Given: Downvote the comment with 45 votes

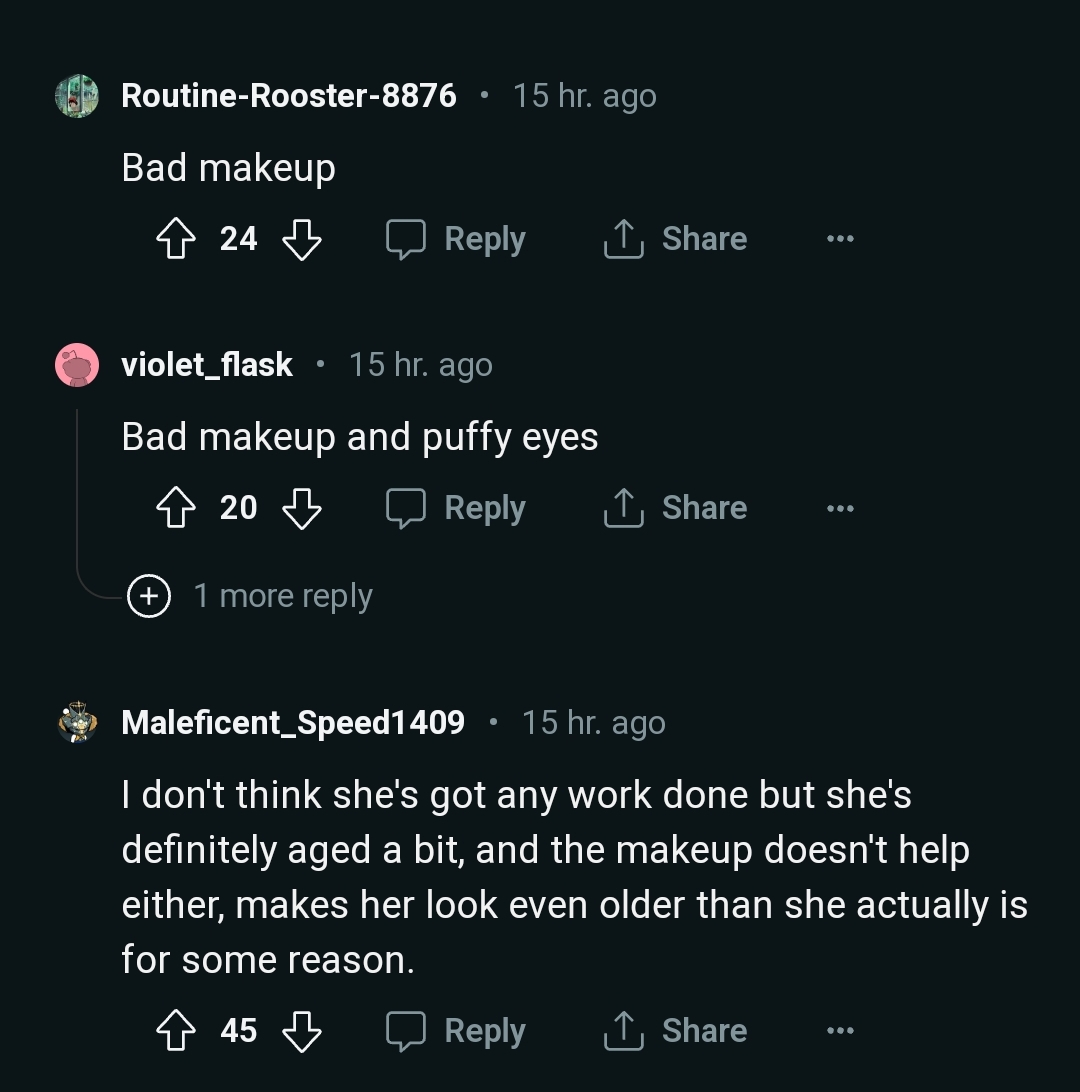Looking at the screenshot, I should 301,1031.
